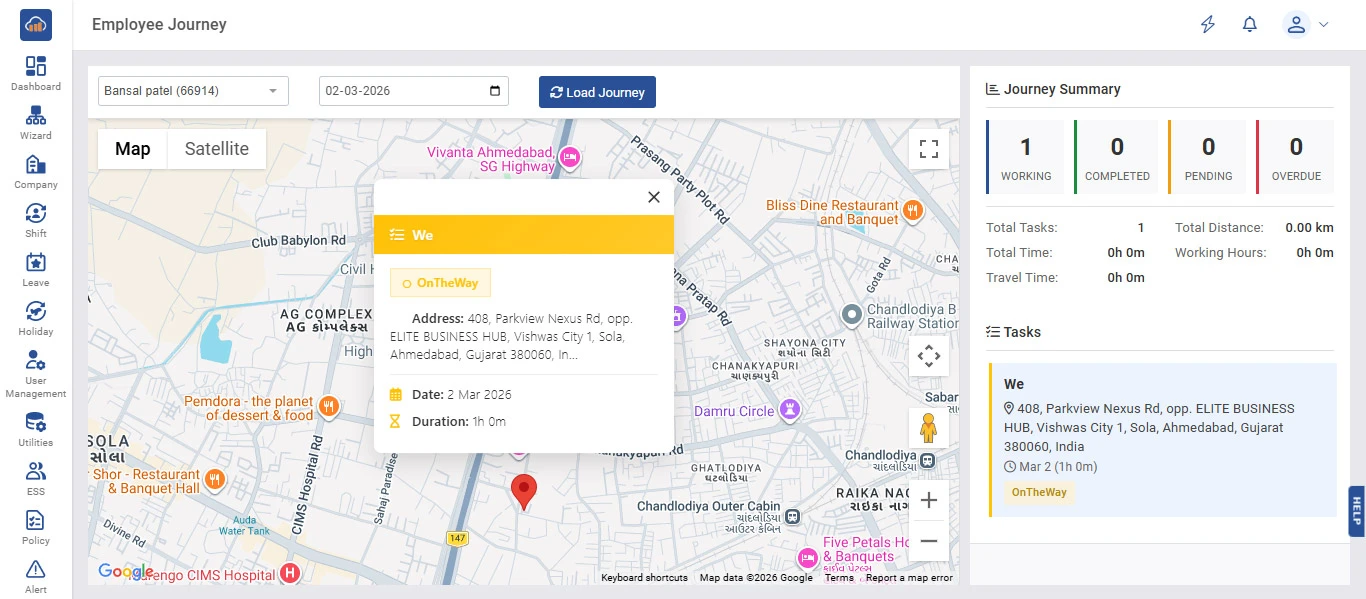Viewport: 1366px width, 599px height.
Task: Switch map to Satellite view
Action: tap(216, 149)
